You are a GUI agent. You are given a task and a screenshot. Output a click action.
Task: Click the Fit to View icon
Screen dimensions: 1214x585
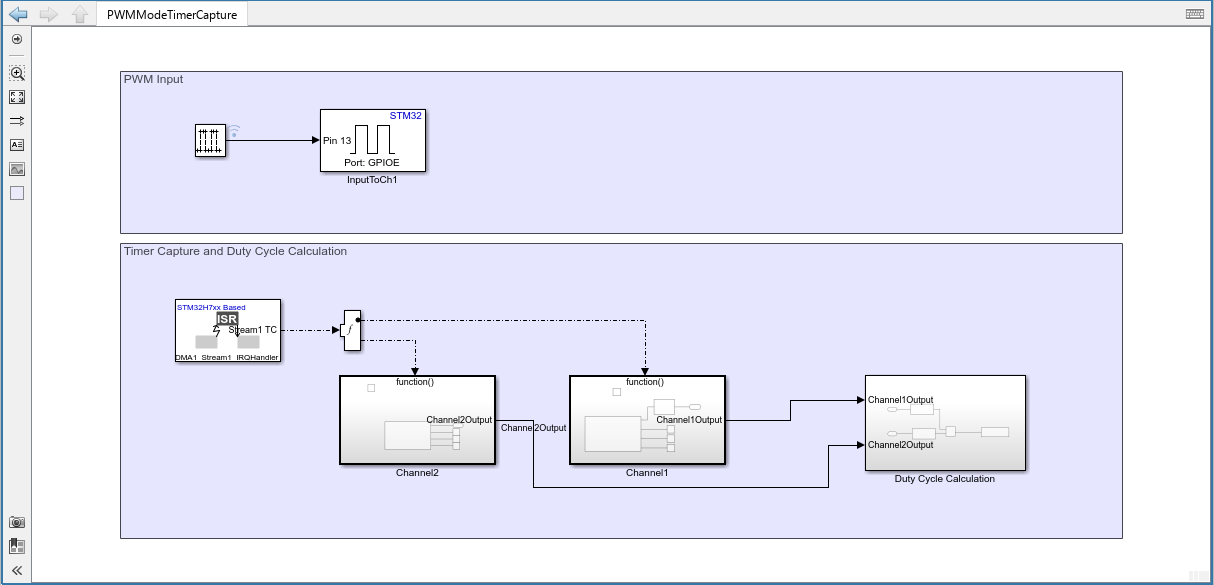17,97
